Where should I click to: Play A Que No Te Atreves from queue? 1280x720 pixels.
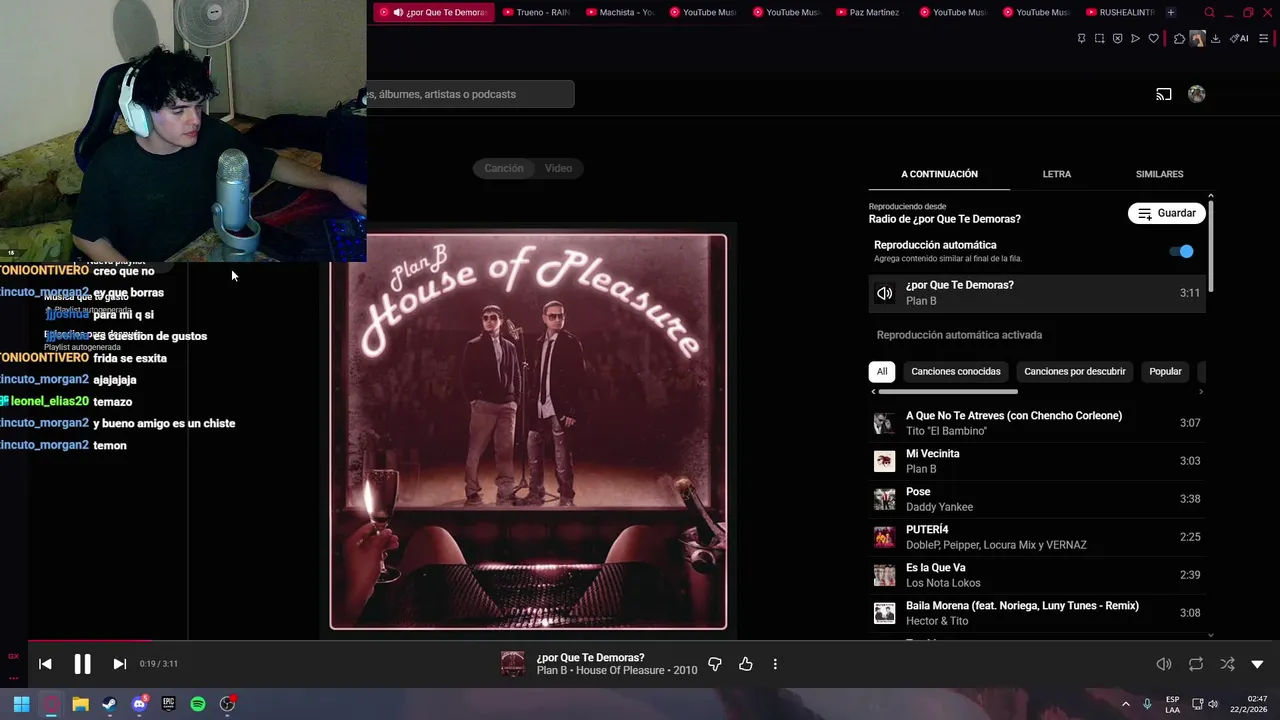tap(1037, 423)
